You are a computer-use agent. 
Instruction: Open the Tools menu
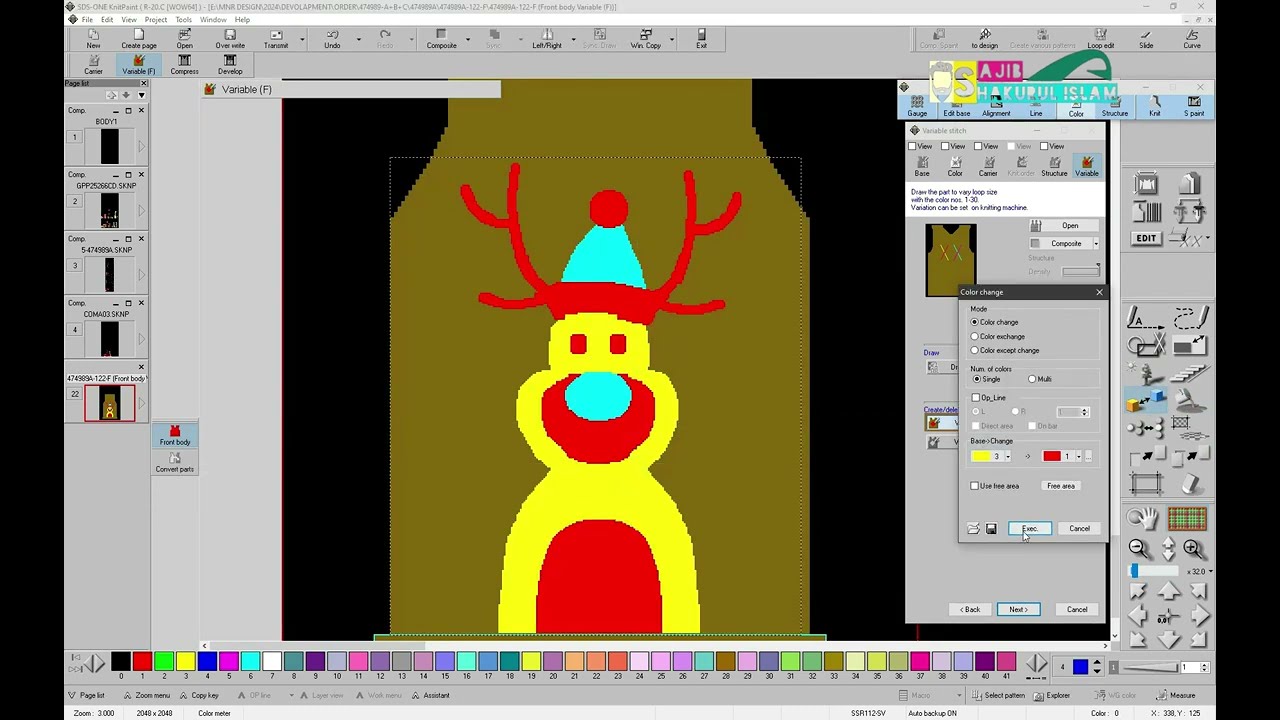pos(183,20)
